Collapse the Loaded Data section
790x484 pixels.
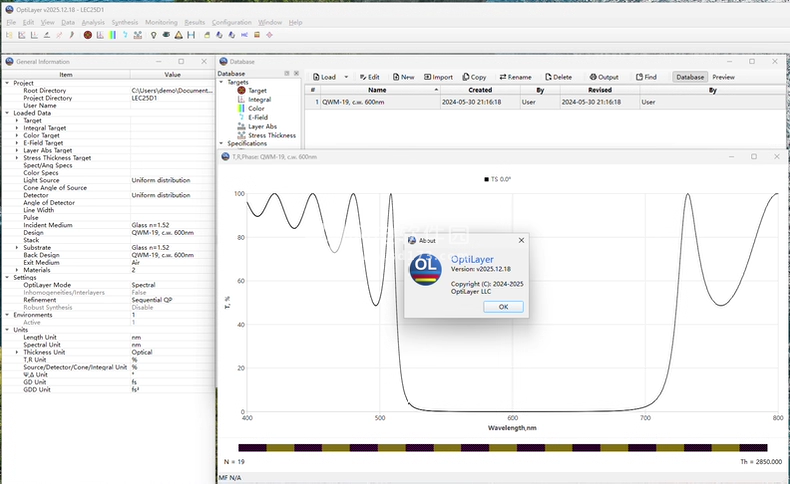click(x=6, y=113)
